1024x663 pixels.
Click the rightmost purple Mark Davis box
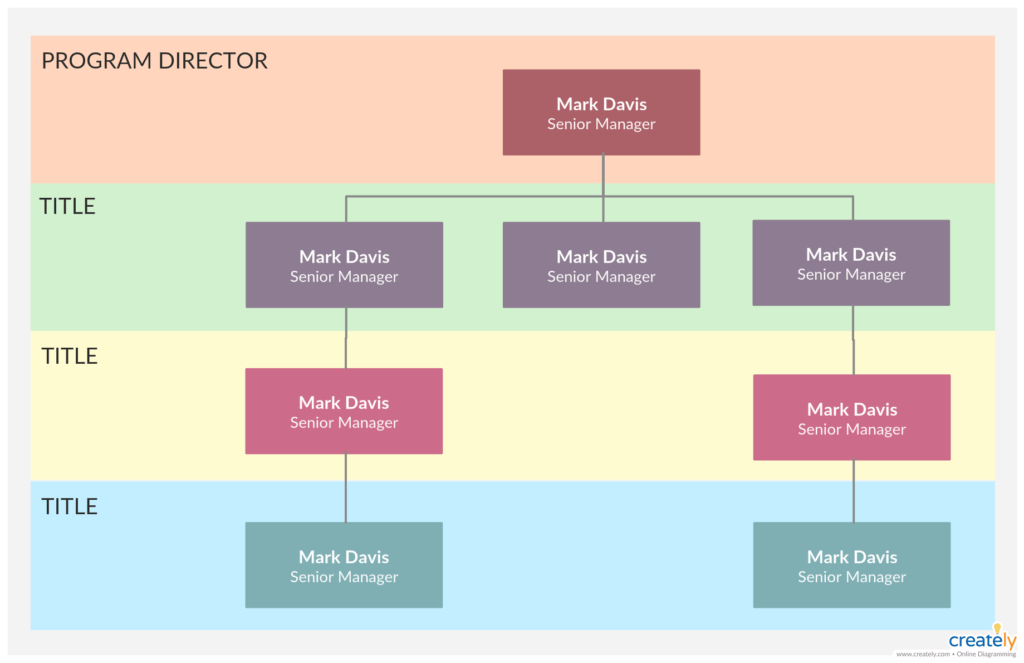[851, 262]
